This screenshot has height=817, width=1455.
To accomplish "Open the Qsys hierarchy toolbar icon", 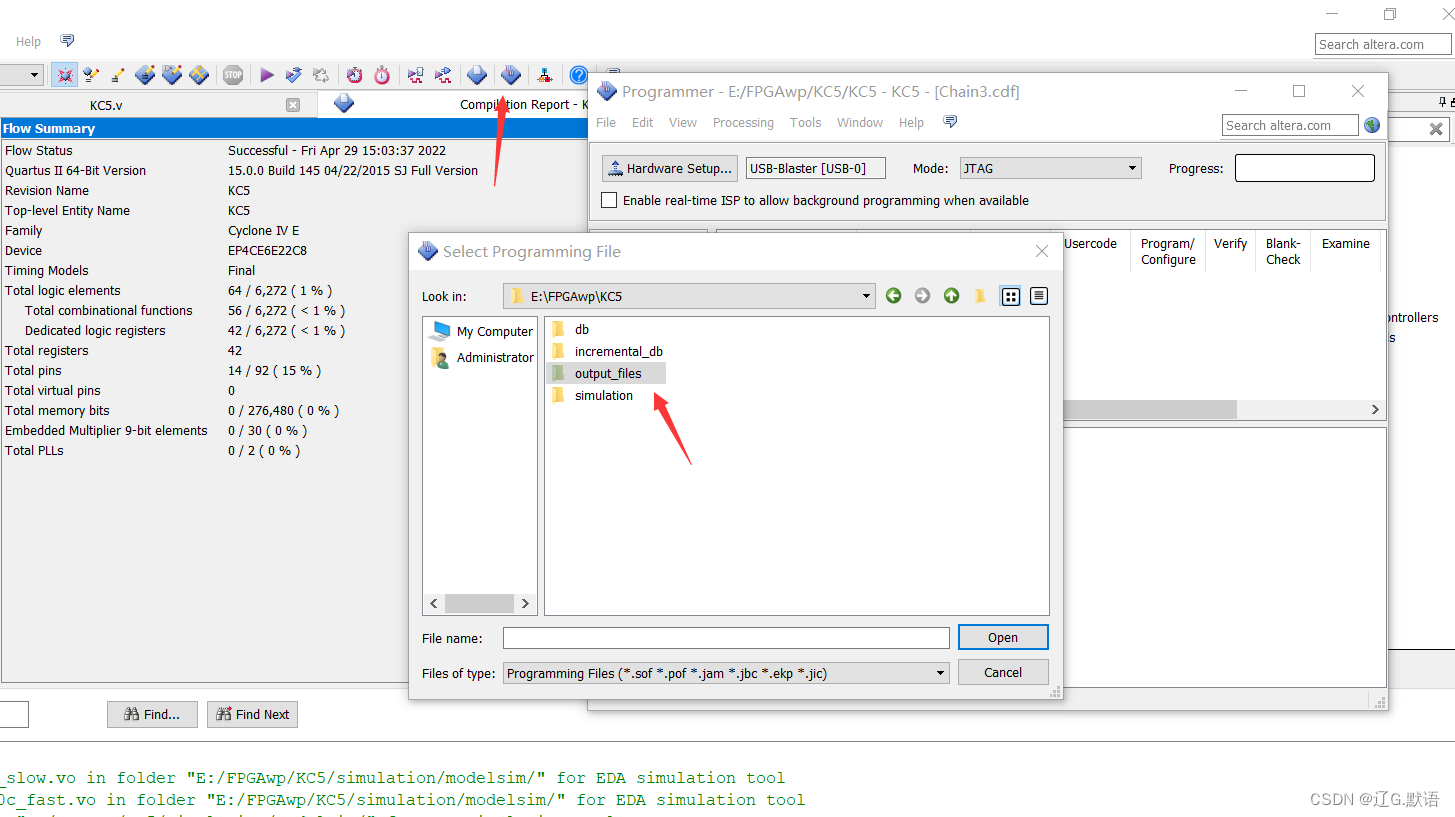I will (544, 75).
